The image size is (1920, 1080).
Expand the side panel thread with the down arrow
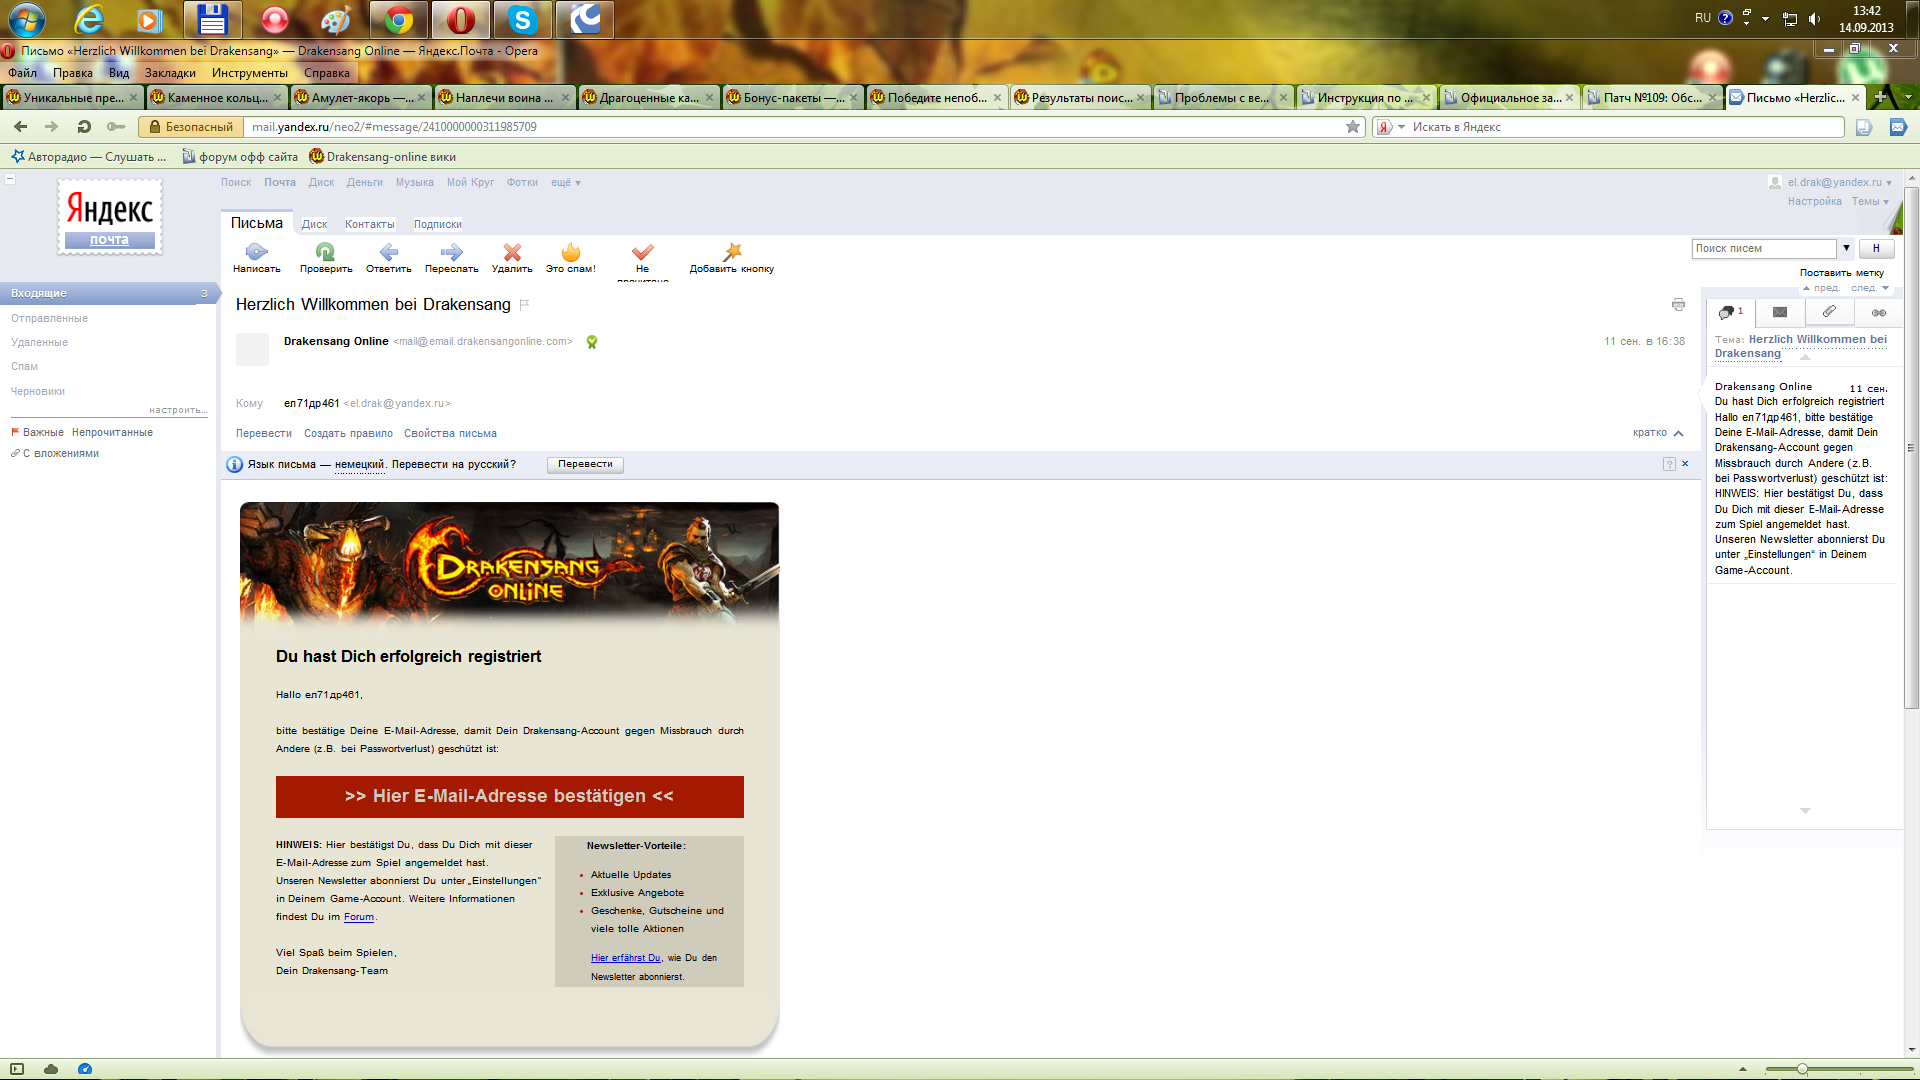point(1805,811)
